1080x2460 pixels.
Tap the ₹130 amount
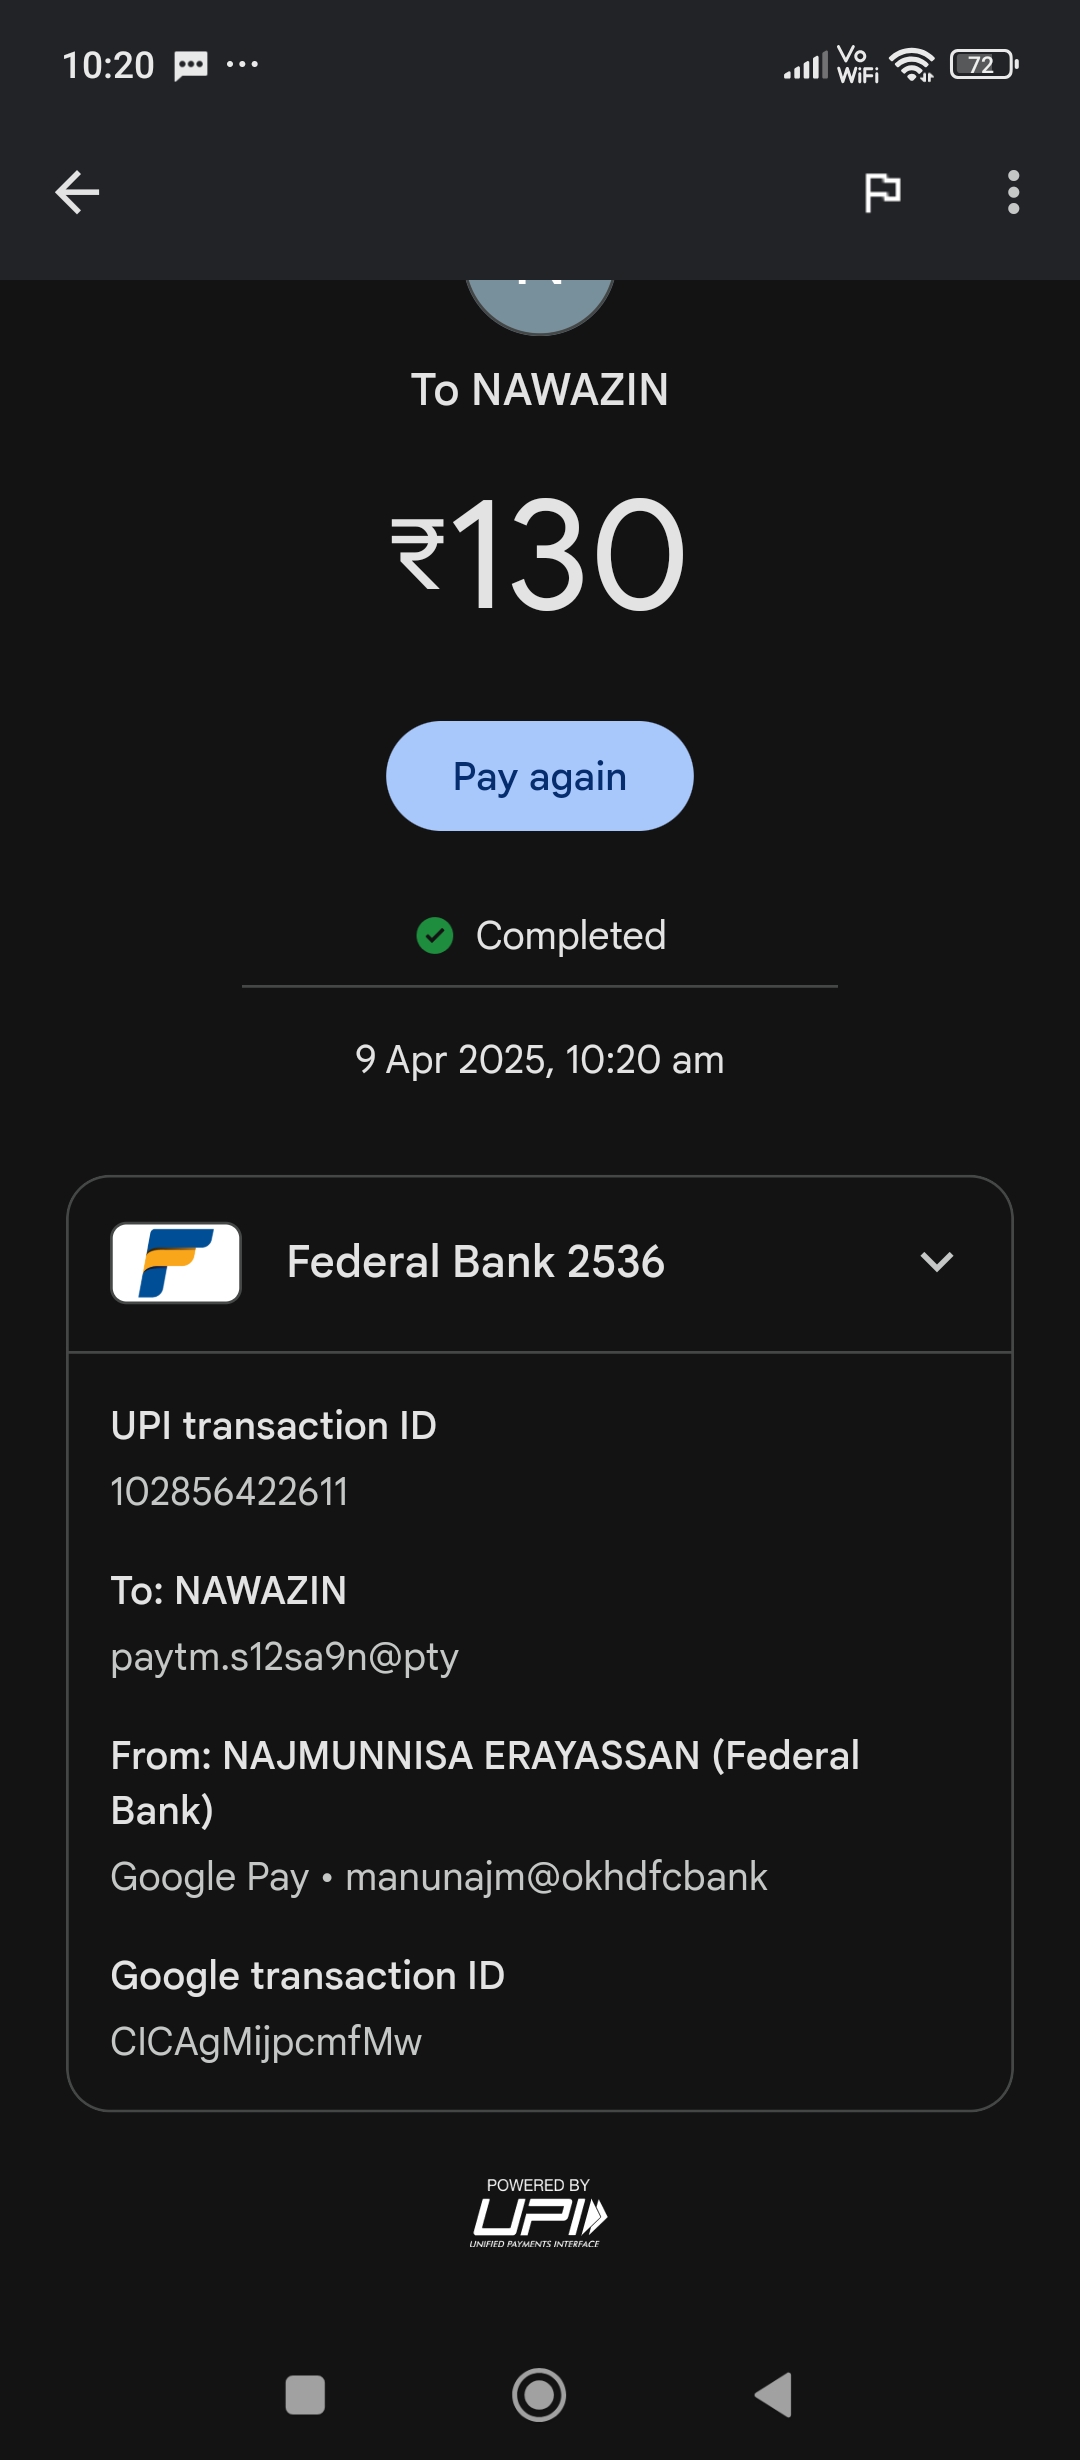click(x=540, y=554)
